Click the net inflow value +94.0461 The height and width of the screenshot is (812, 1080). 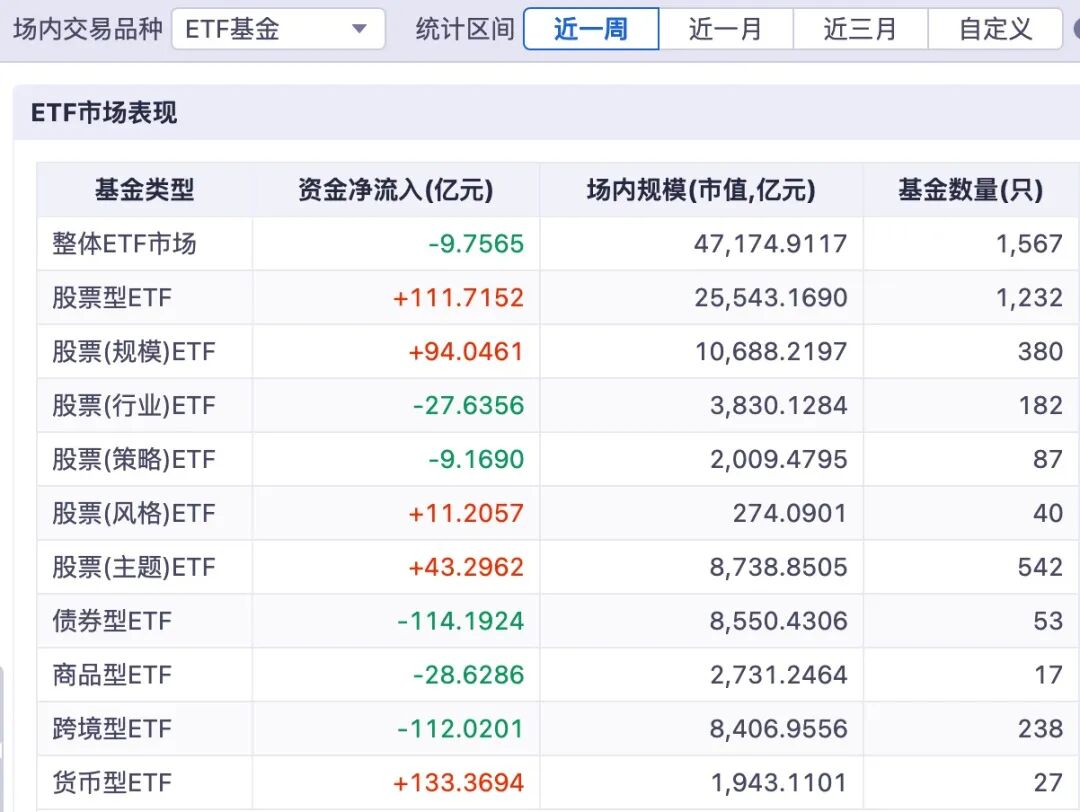point(466,352)
